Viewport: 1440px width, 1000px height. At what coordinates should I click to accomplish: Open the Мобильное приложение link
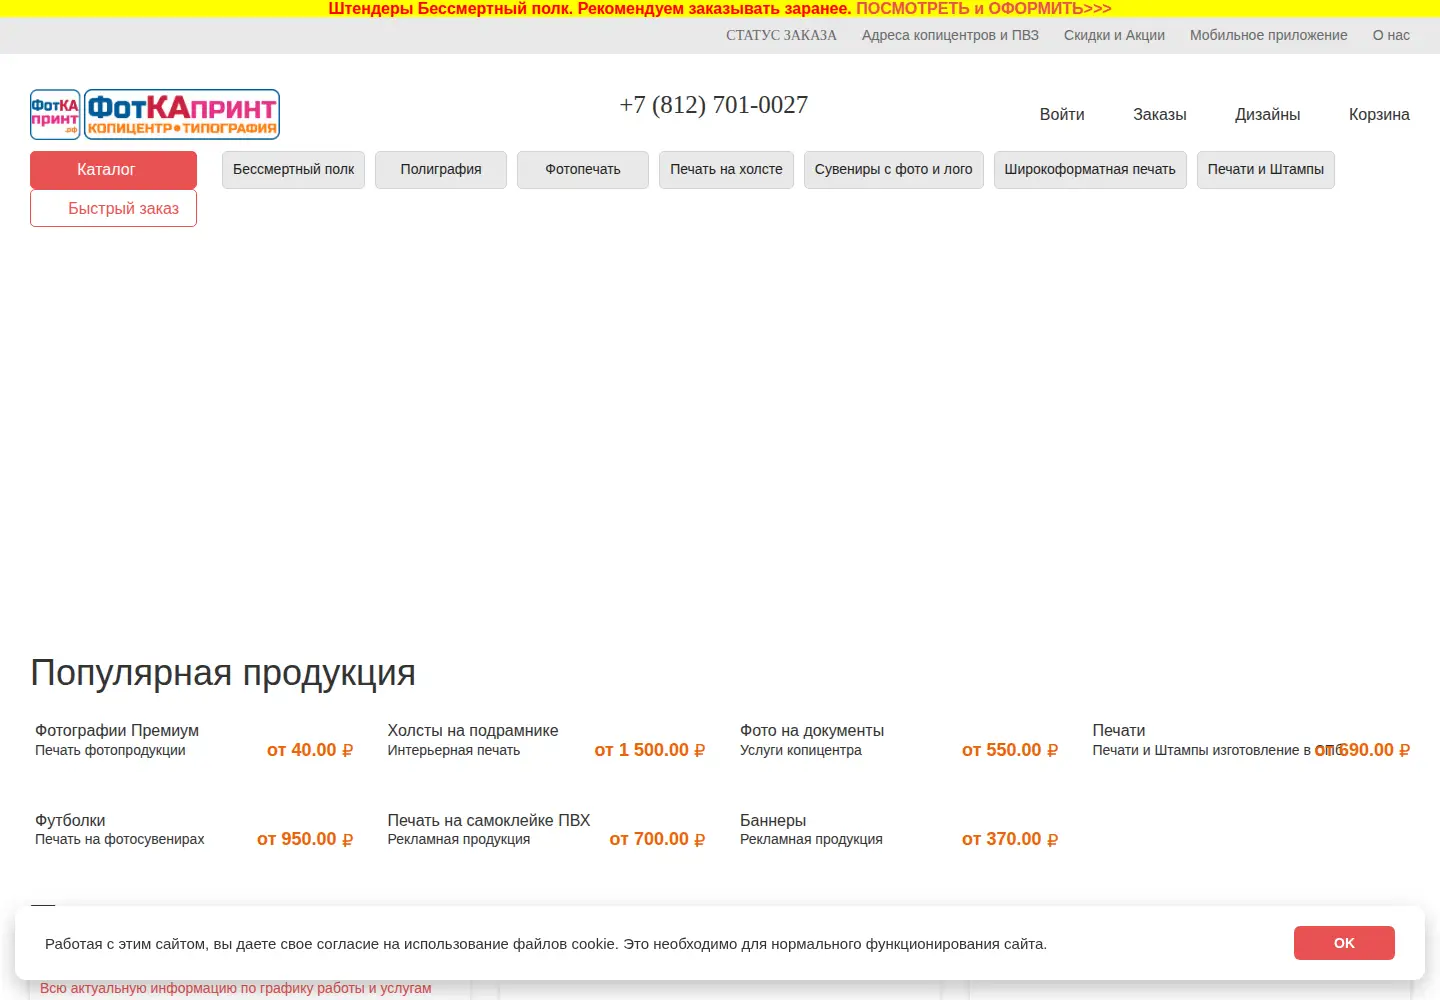point(1269,35)
